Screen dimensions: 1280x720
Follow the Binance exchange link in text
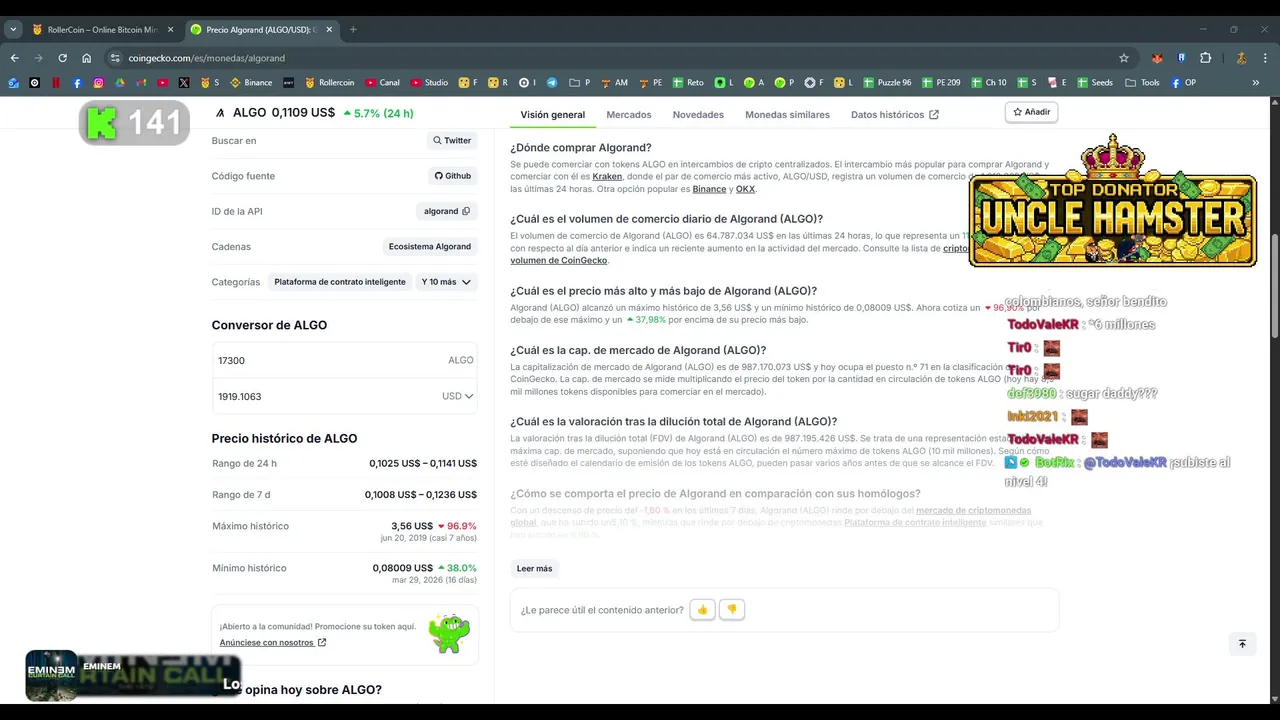(x=709, y=189)
